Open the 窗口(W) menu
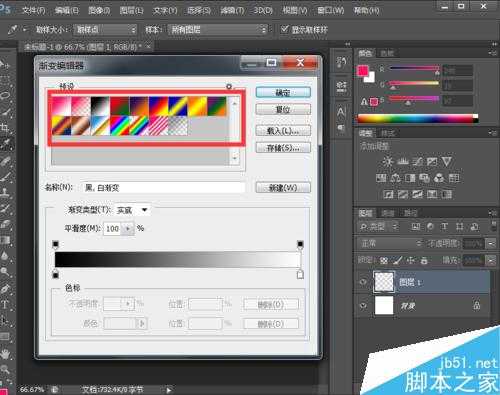 330,10
